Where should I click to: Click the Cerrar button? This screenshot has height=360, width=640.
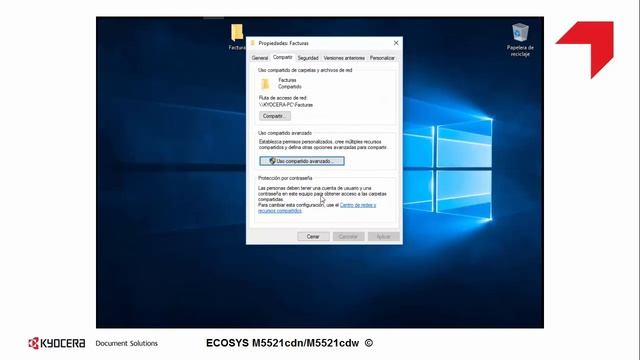313,236
